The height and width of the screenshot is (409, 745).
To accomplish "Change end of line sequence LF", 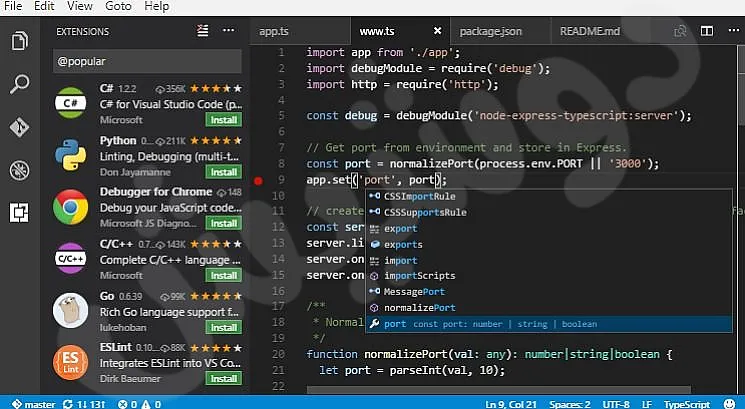I will coord(647,404).
